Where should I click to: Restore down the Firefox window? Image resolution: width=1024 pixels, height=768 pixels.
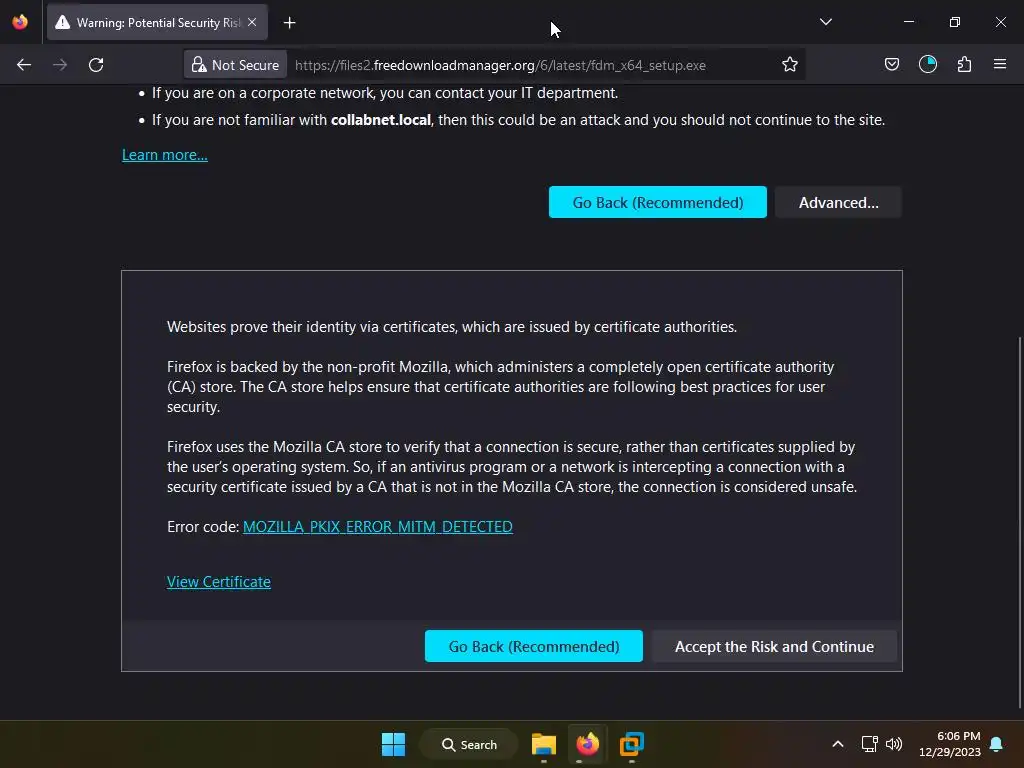(x=954, y=22)
